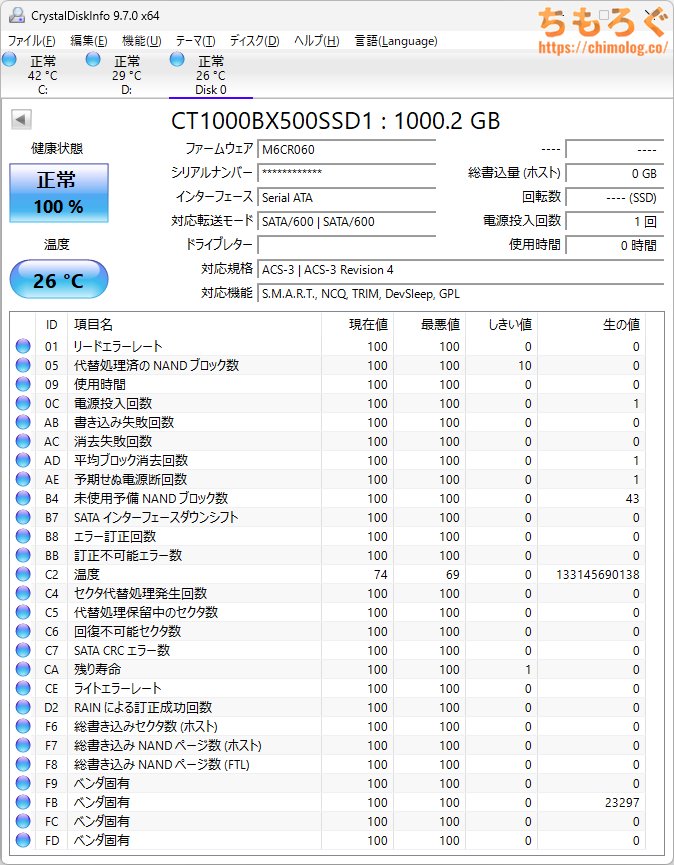
Task: Click the status orb for row BB 訂正不可能エラー数
Action: [x=23, y=556]
